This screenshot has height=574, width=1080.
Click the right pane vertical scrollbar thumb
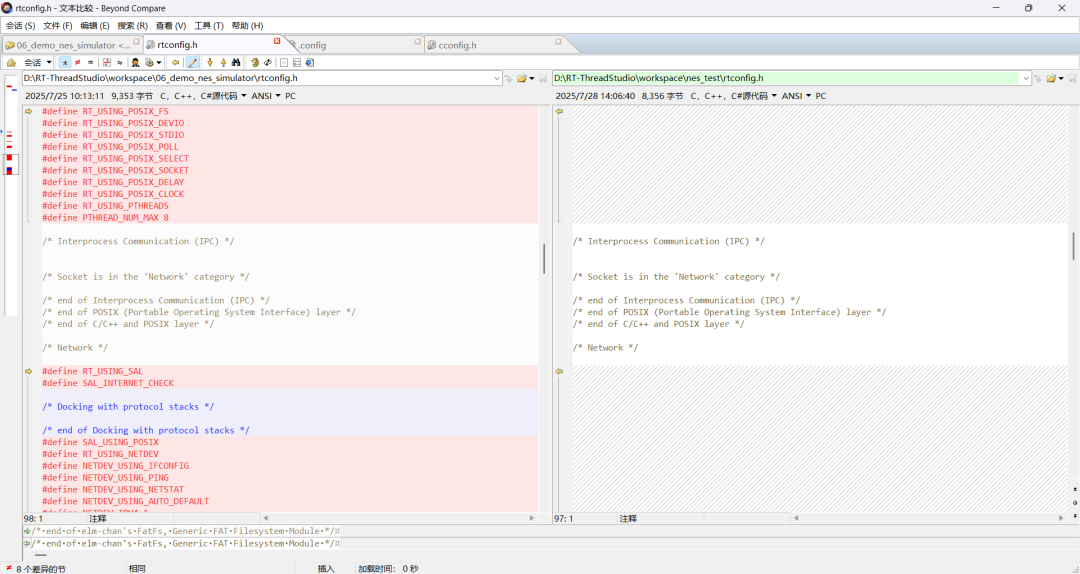(1073, 246)
